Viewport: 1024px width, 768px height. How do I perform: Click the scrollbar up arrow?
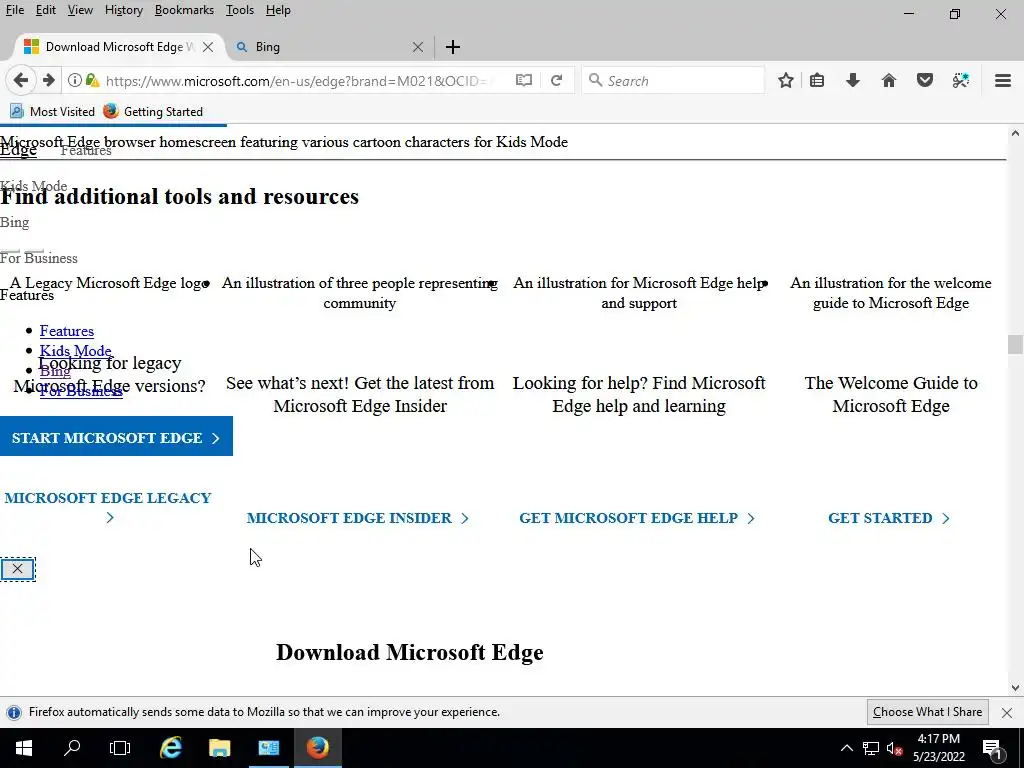tap(1015, 133)
